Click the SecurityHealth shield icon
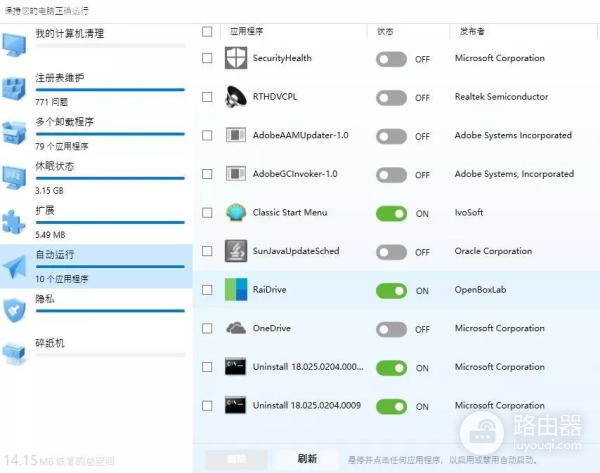 (236, 59)
